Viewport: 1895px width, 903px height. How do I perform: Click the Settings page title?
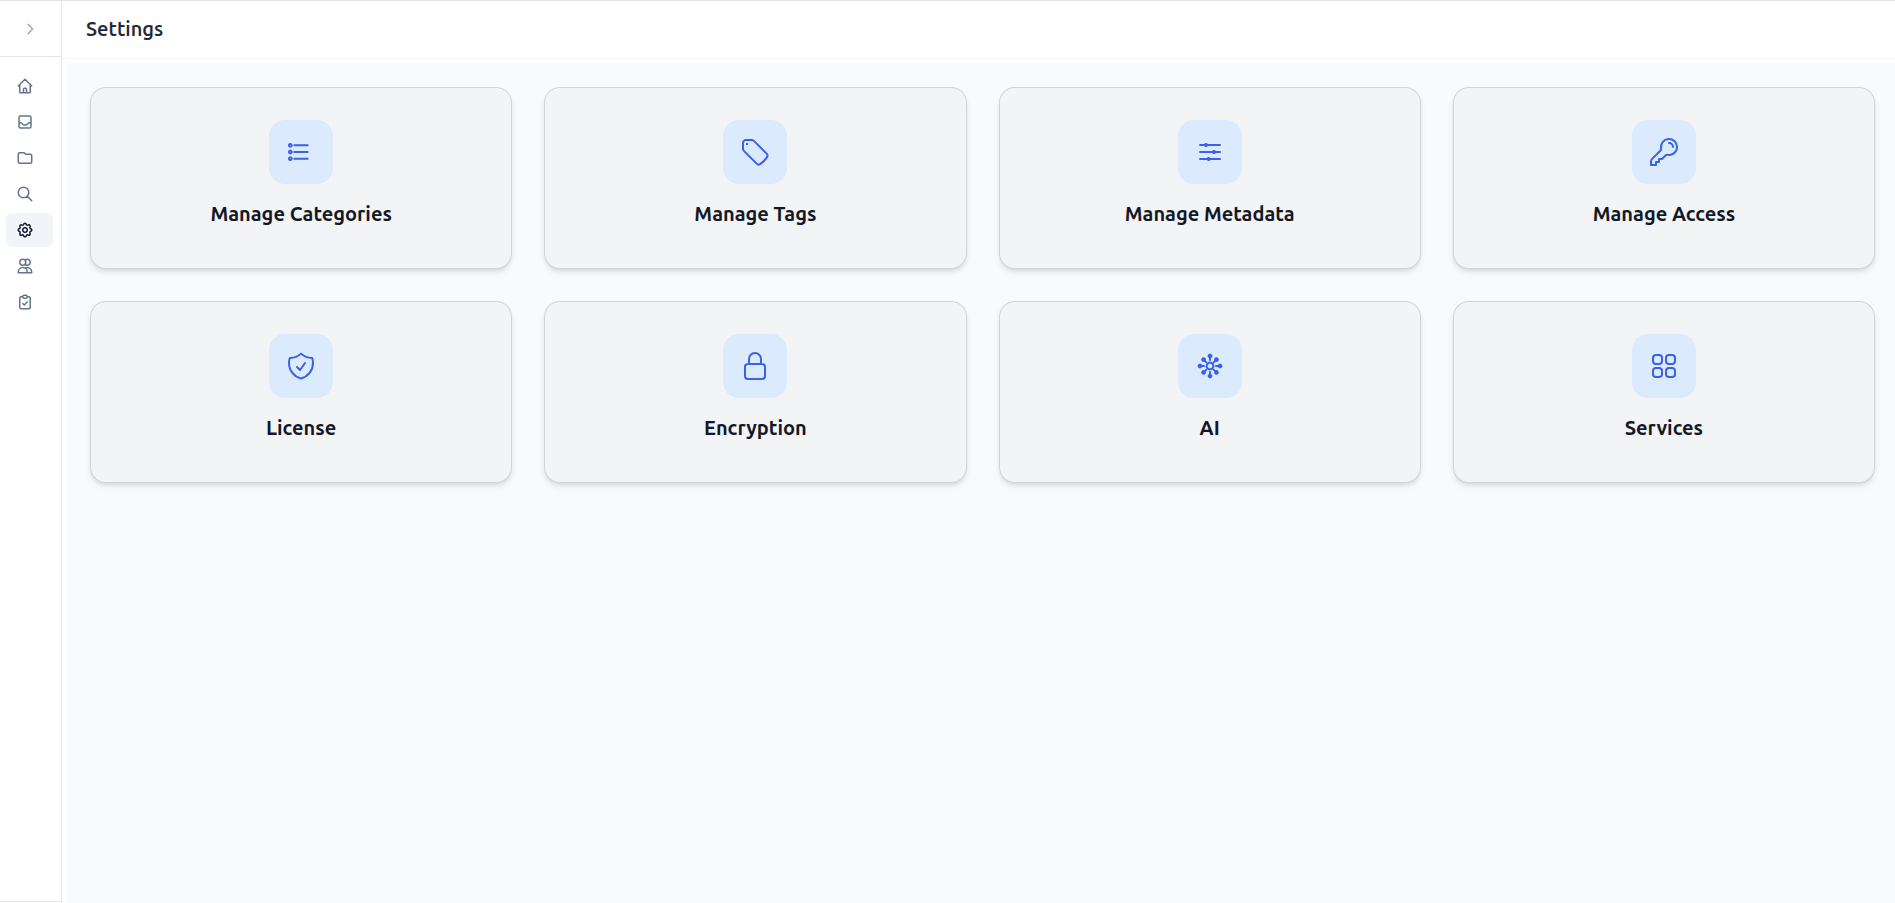pyautogui.click(x=124, y=29)
